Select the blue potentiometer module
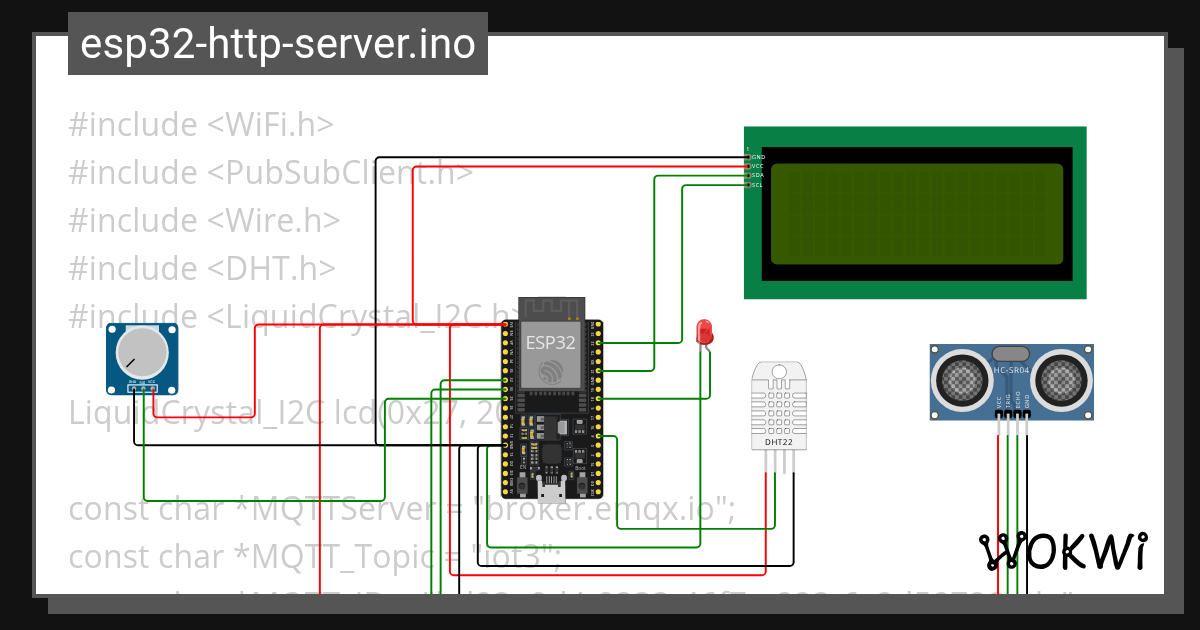This screenshot has width=1200, height=630. coord(143,360)
